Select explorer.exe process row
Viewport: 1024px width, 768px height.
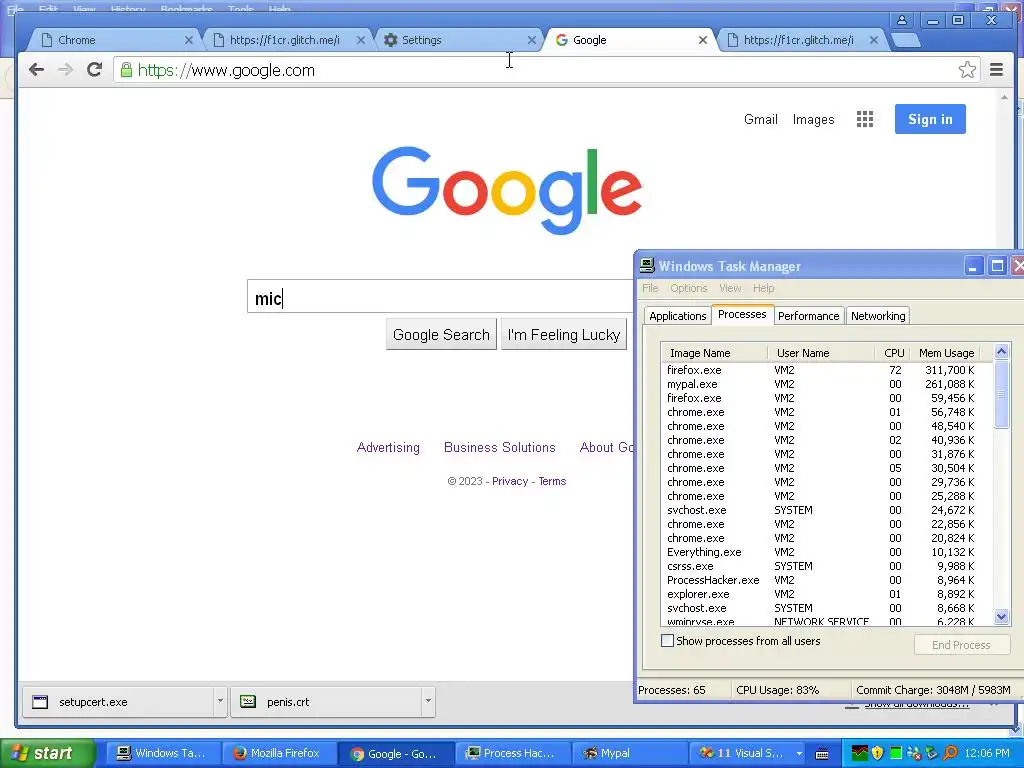click(x=826, y=594)
